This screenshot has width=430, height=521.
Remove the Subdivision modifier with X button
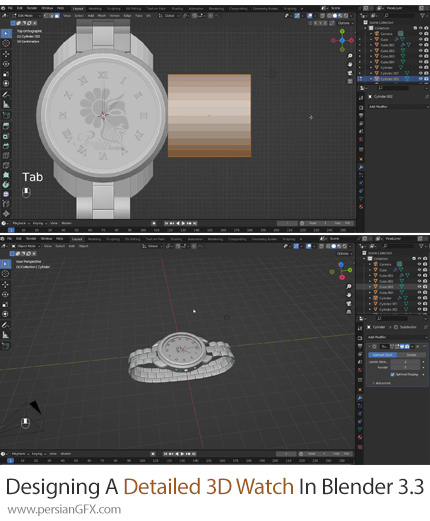pos(418,346)
